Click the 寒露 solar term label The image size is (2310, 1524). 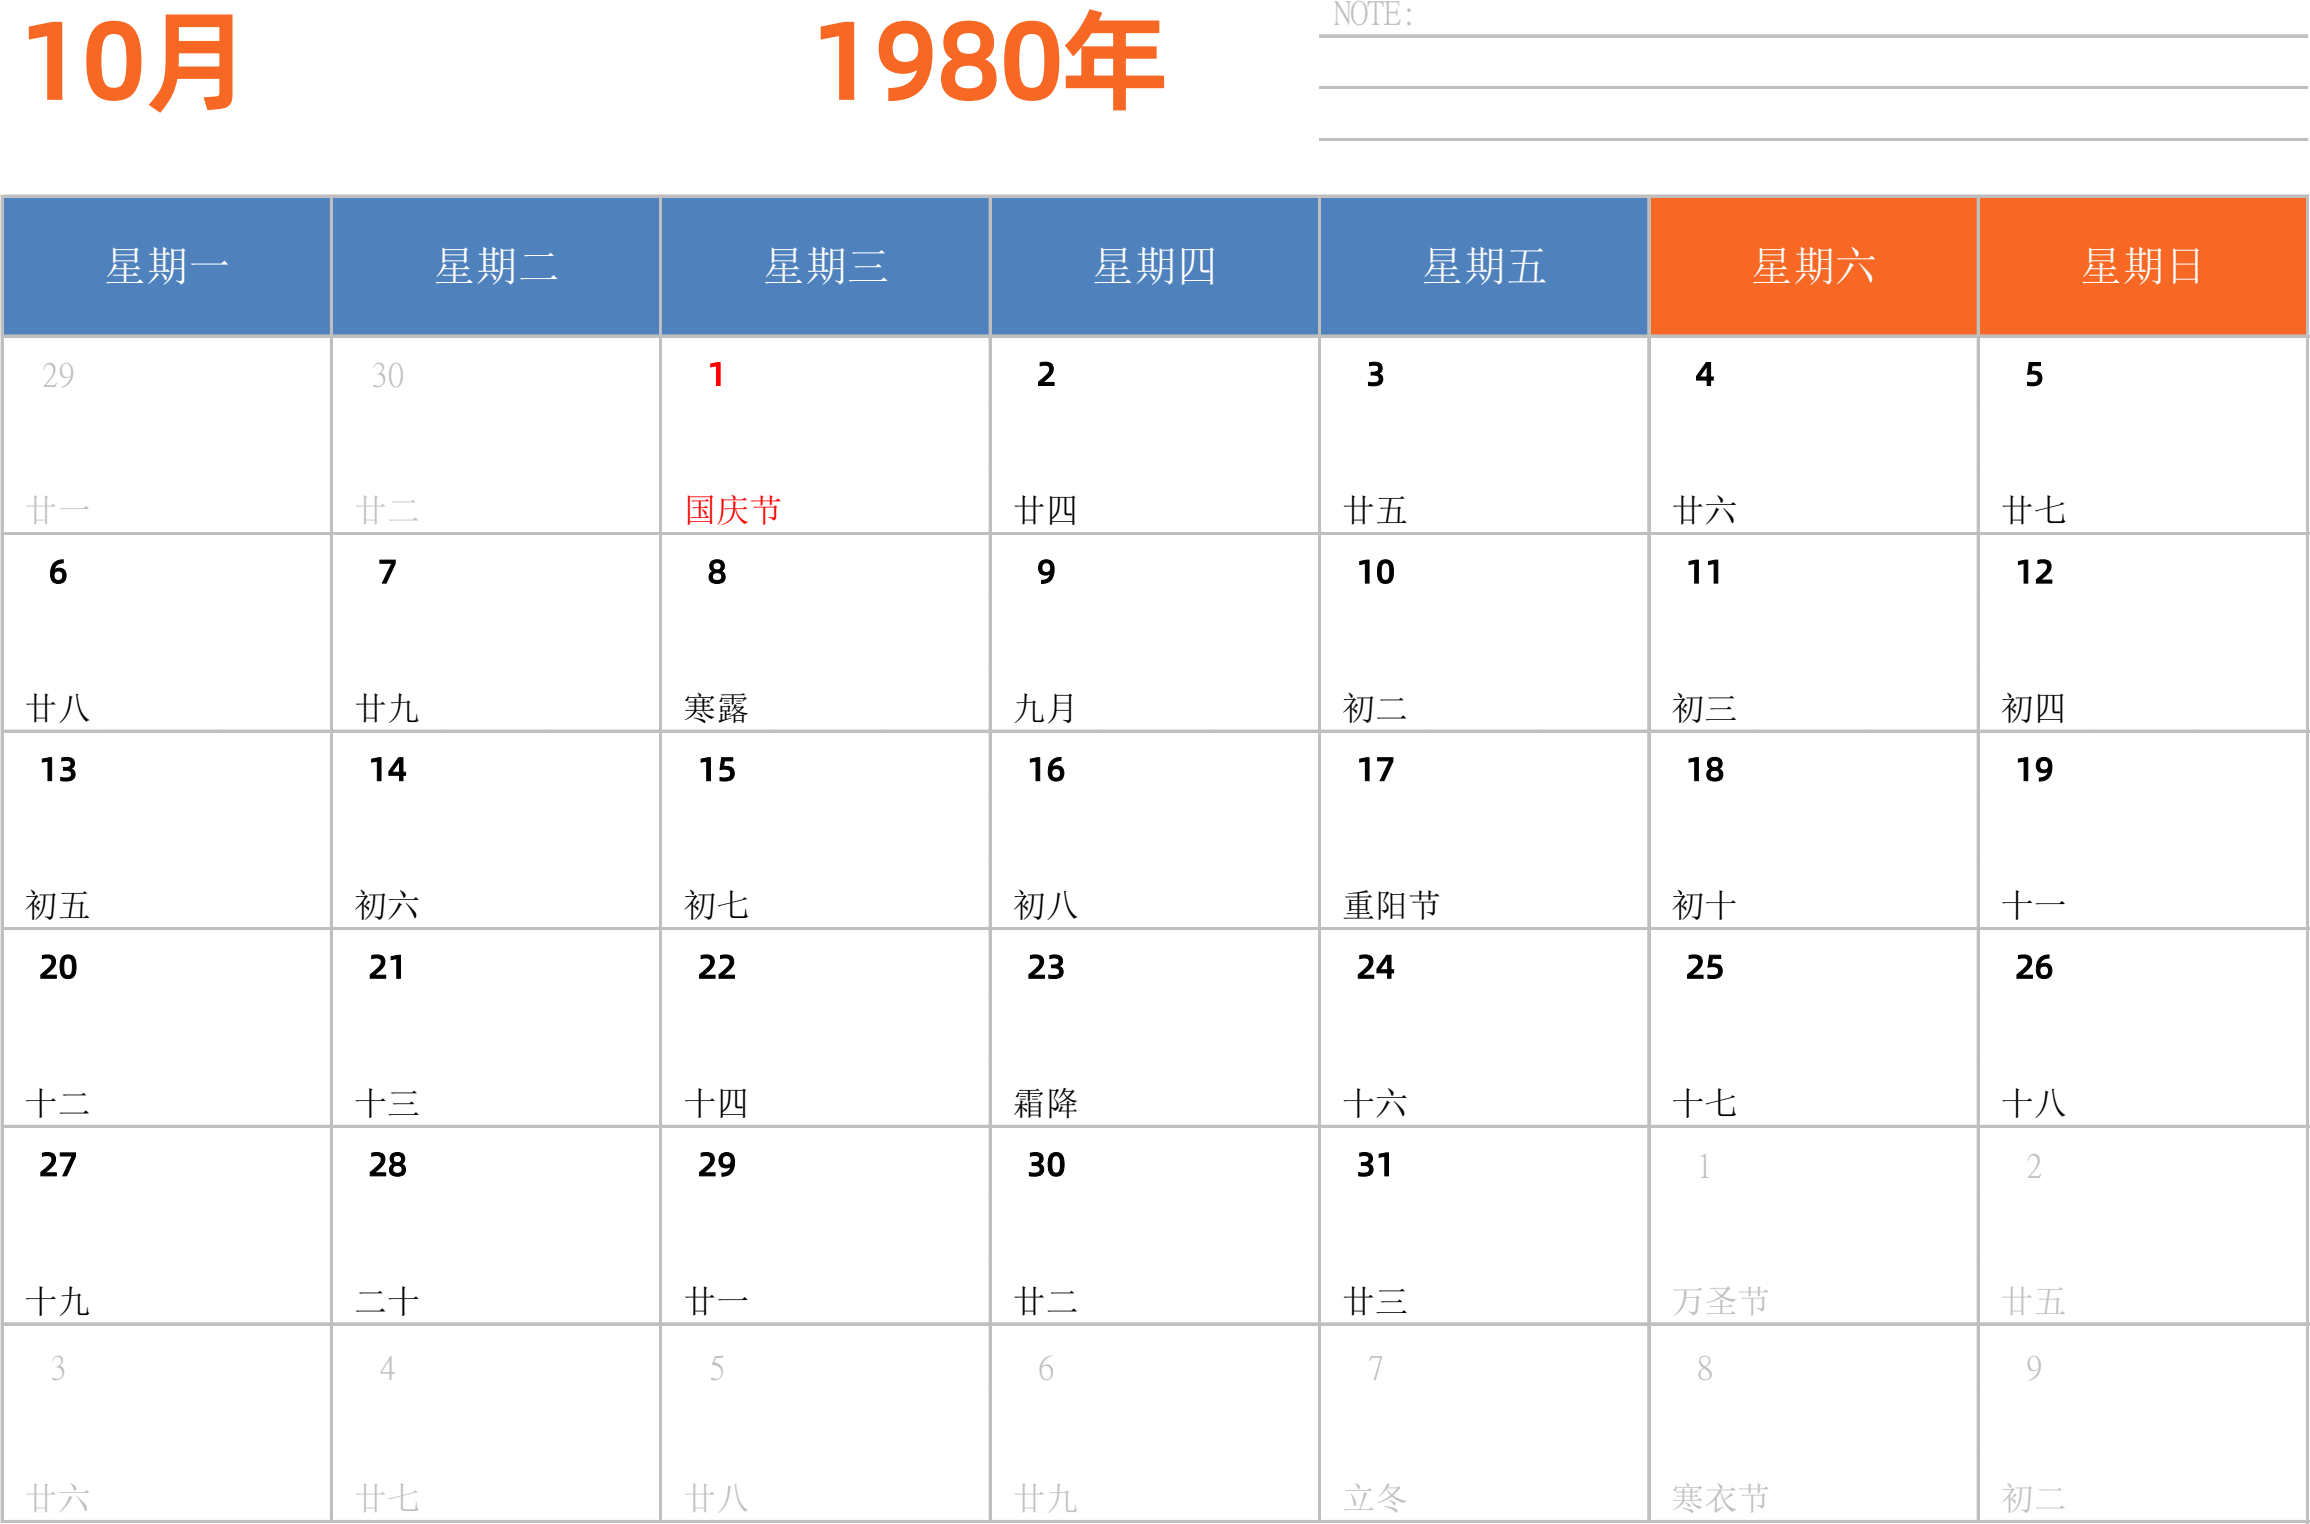pyautogui.click(x=716, y=708)
